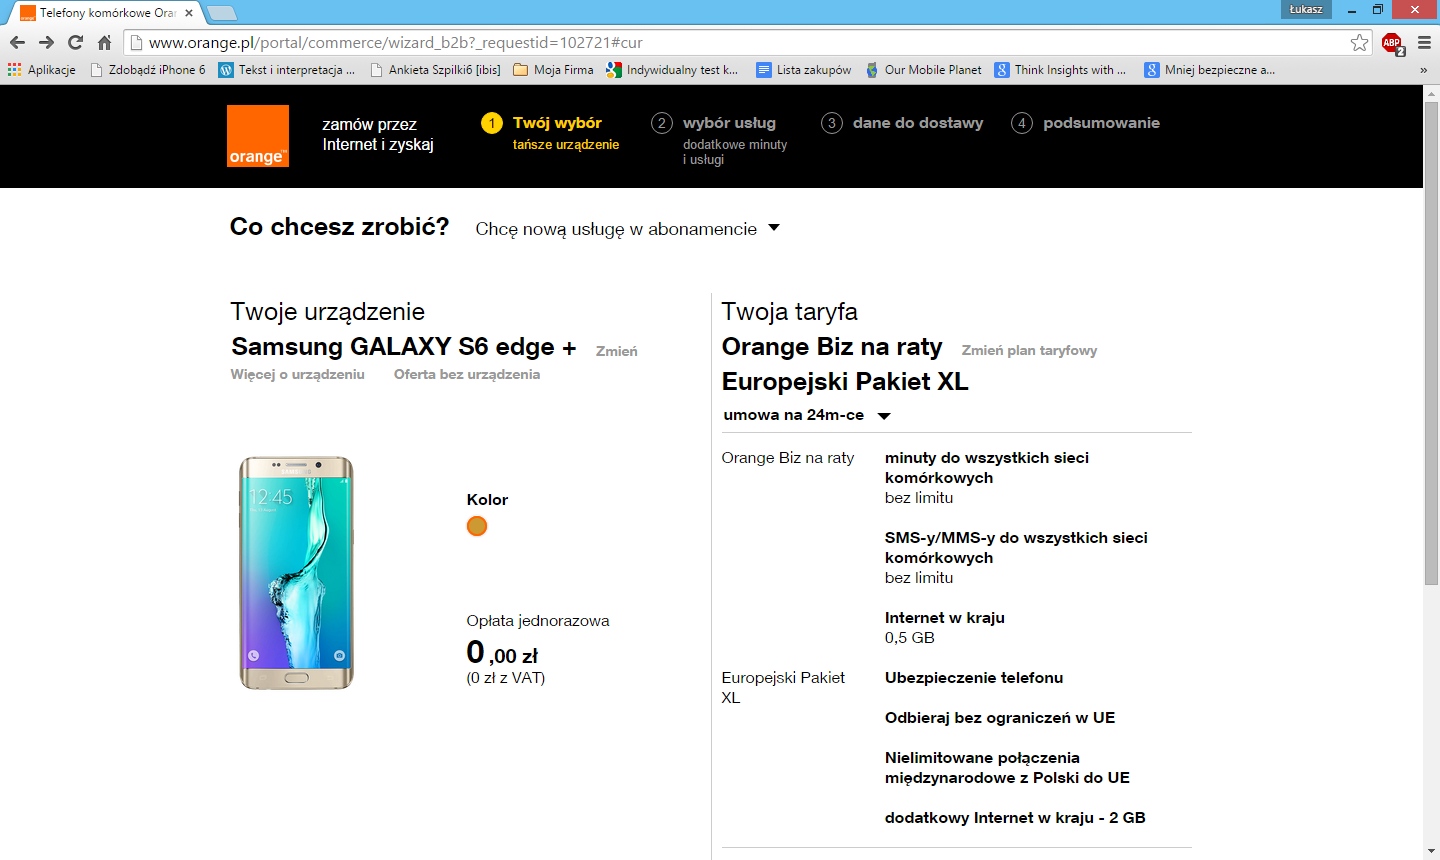
Task: Select the gold color swatch
Action: point(477,526)
